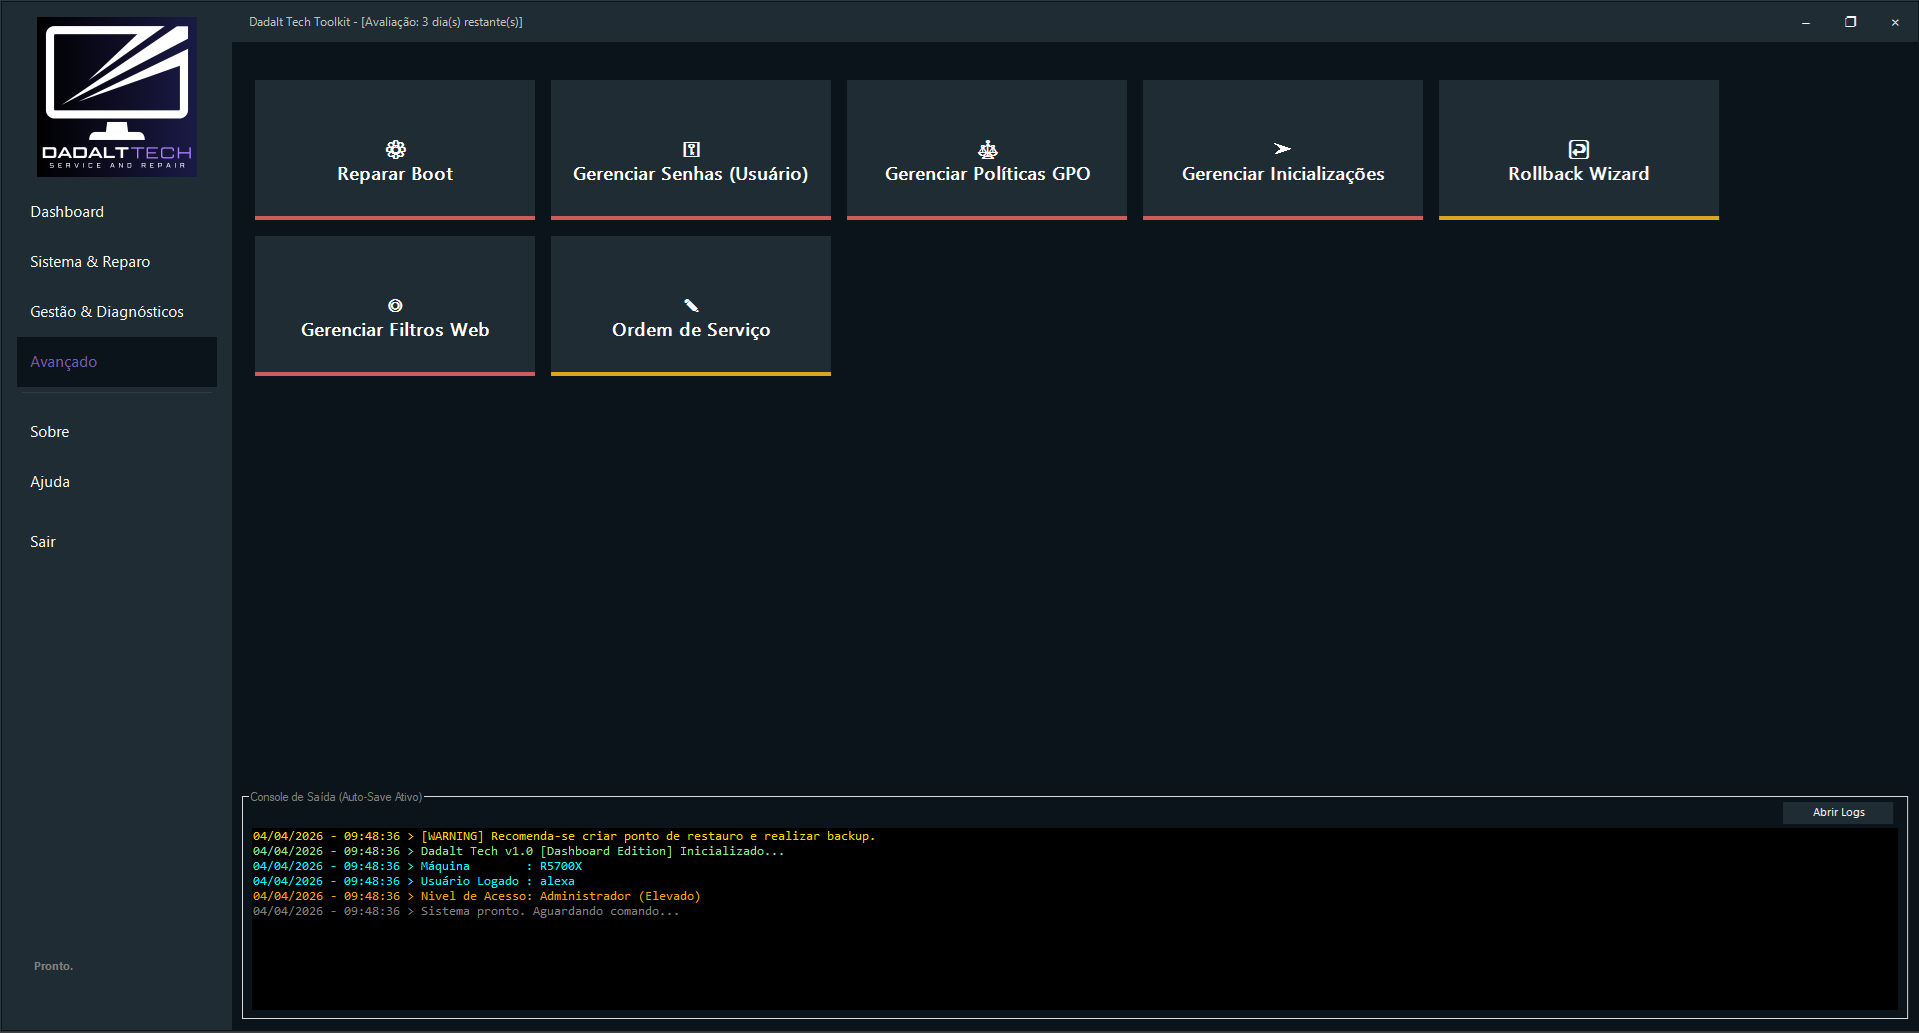Viewport: 1919px width, 1033px height.
Task: Open Gestão & Diagnósticos section
Action: [x=117, y=312]
